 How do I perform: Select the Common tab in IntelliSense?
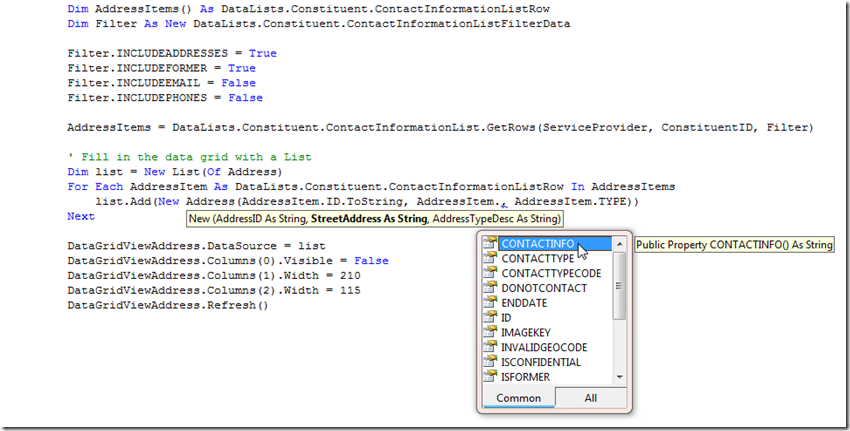(518, 398)
